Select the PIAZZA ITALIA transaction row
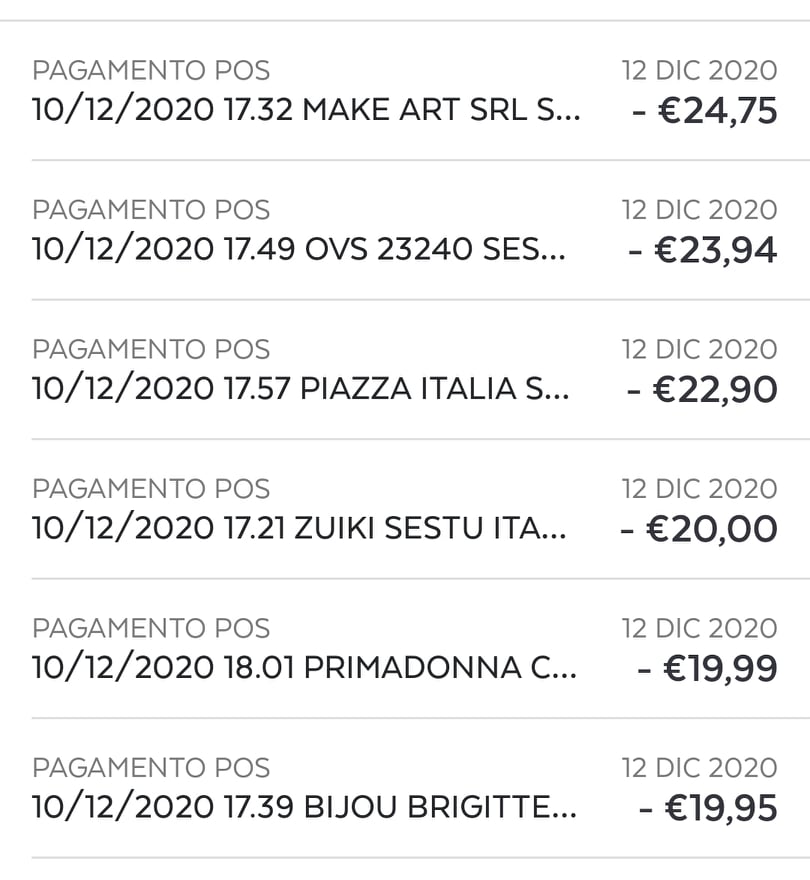This screenshot has height=880, width=810. (405, 369)
